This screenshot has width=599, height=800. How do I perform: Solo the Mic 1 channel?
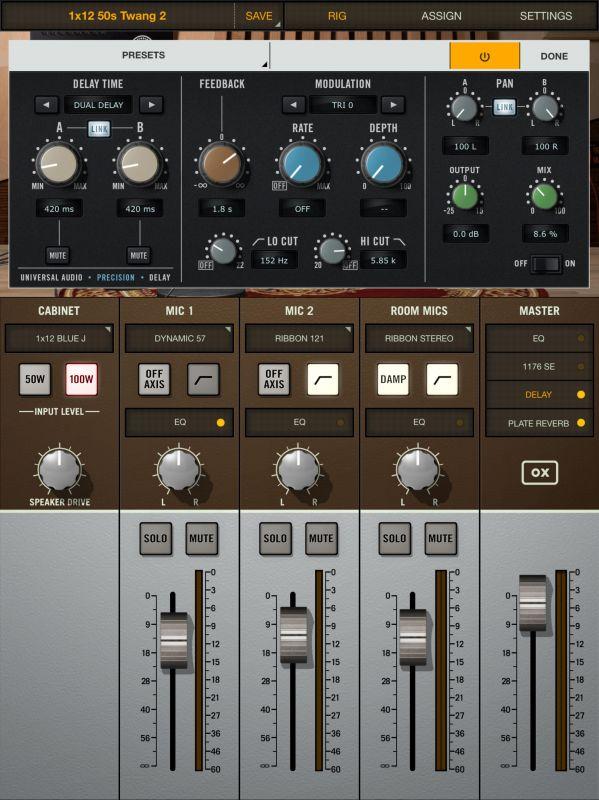155,538
